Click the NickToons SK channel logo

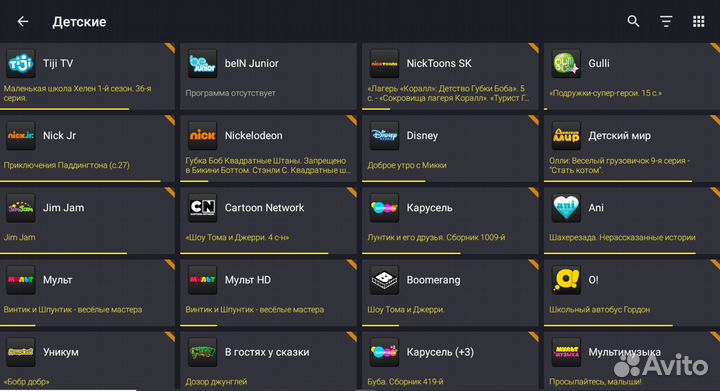point(384,63)
